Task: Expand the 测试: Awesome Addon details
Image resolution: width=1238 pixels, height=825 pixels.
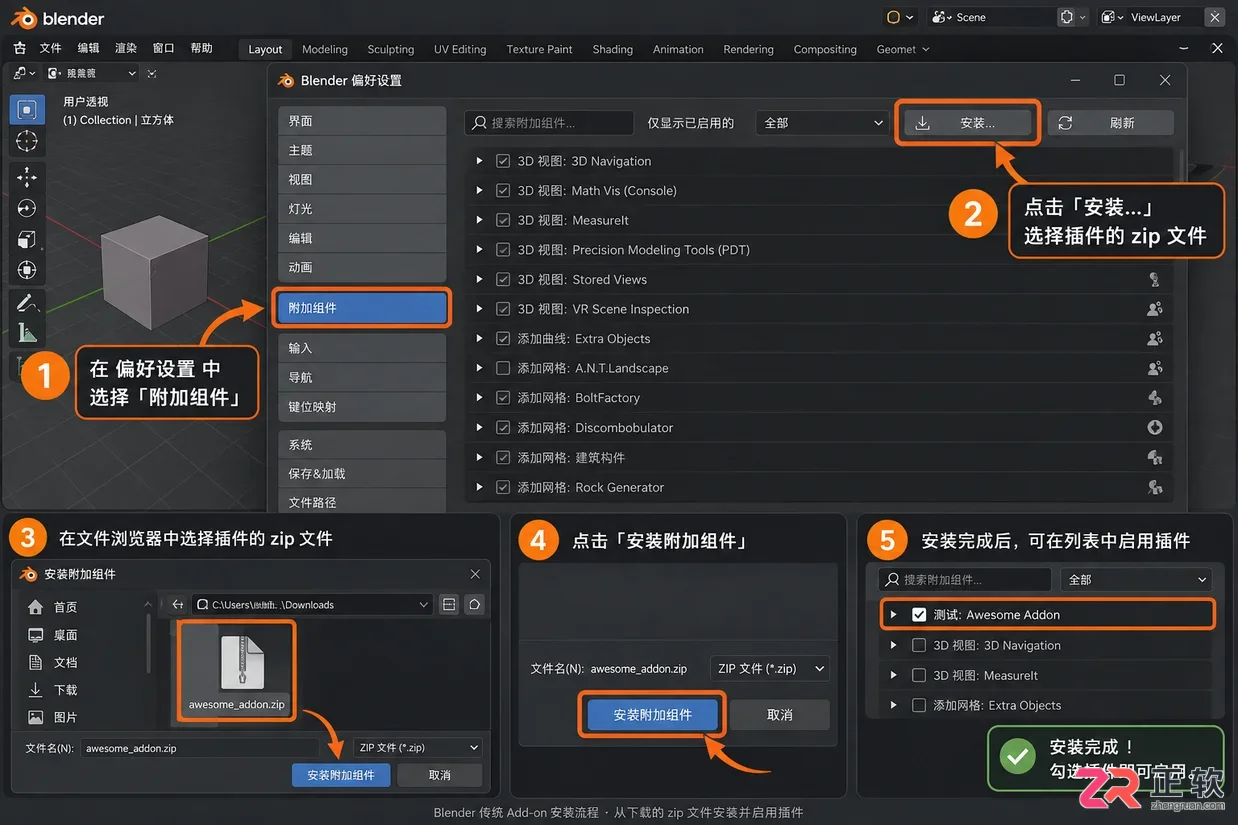Action: (893, 615)
